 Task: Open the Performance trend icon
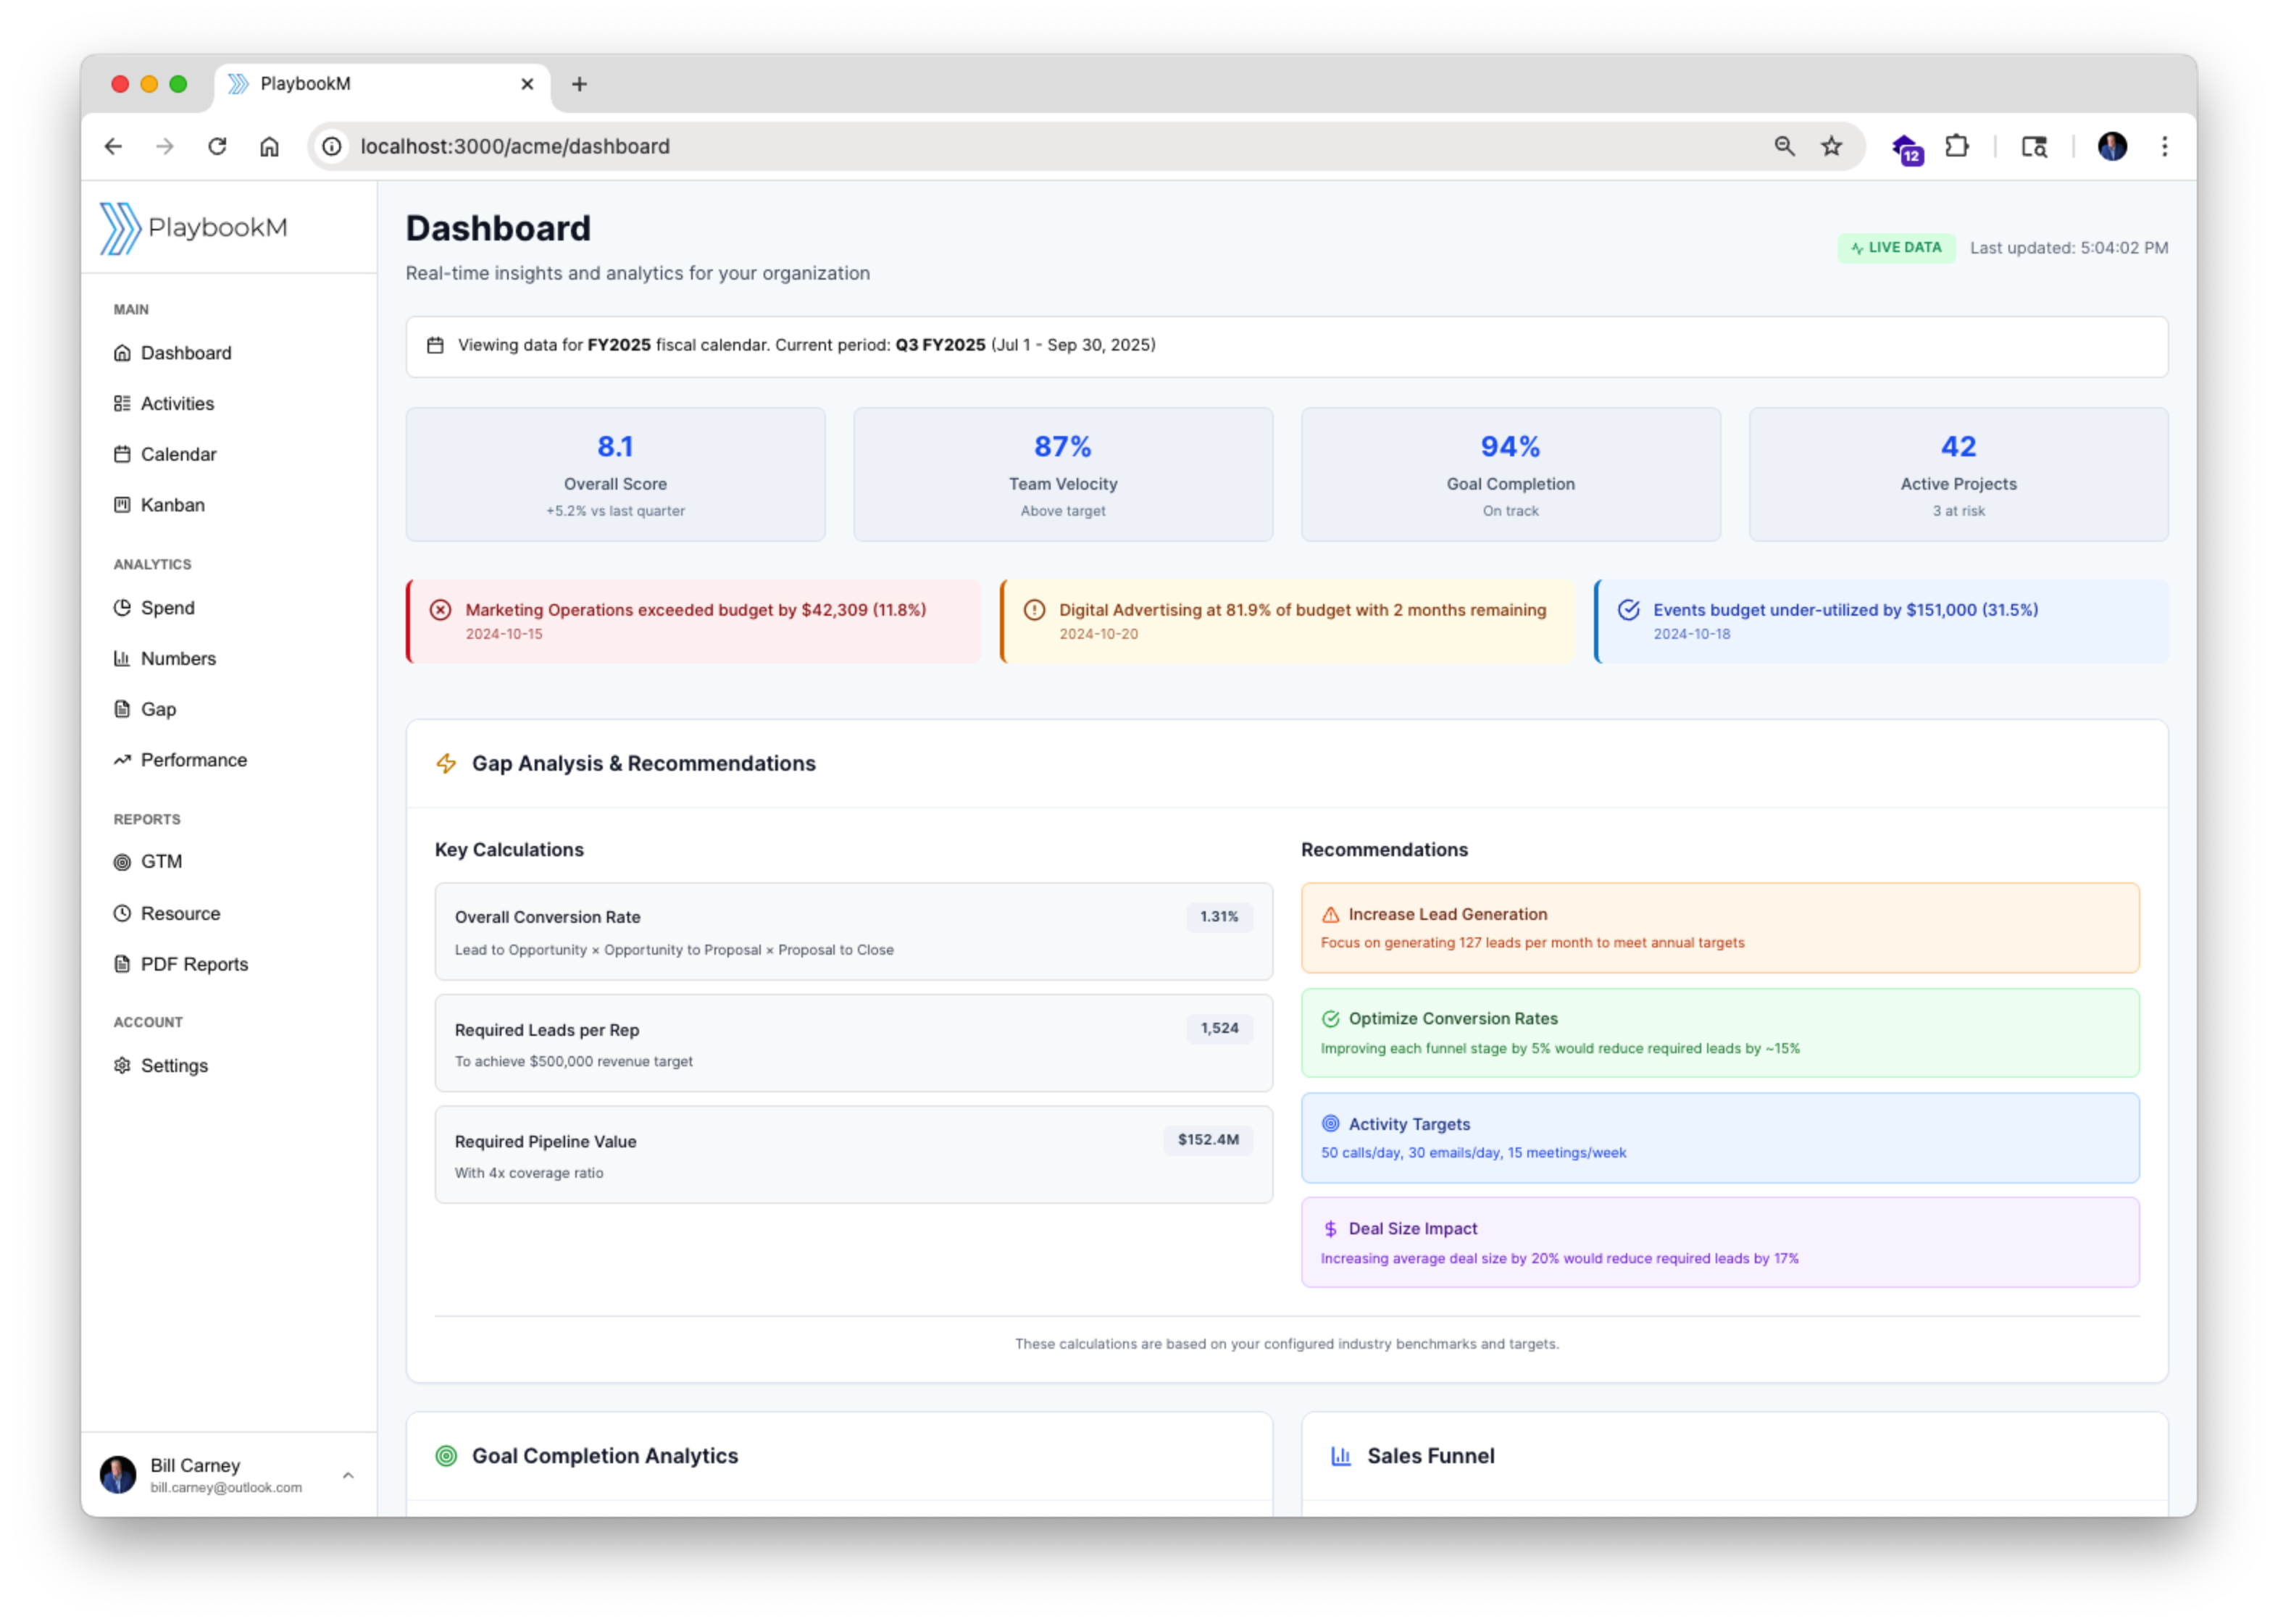122,760
